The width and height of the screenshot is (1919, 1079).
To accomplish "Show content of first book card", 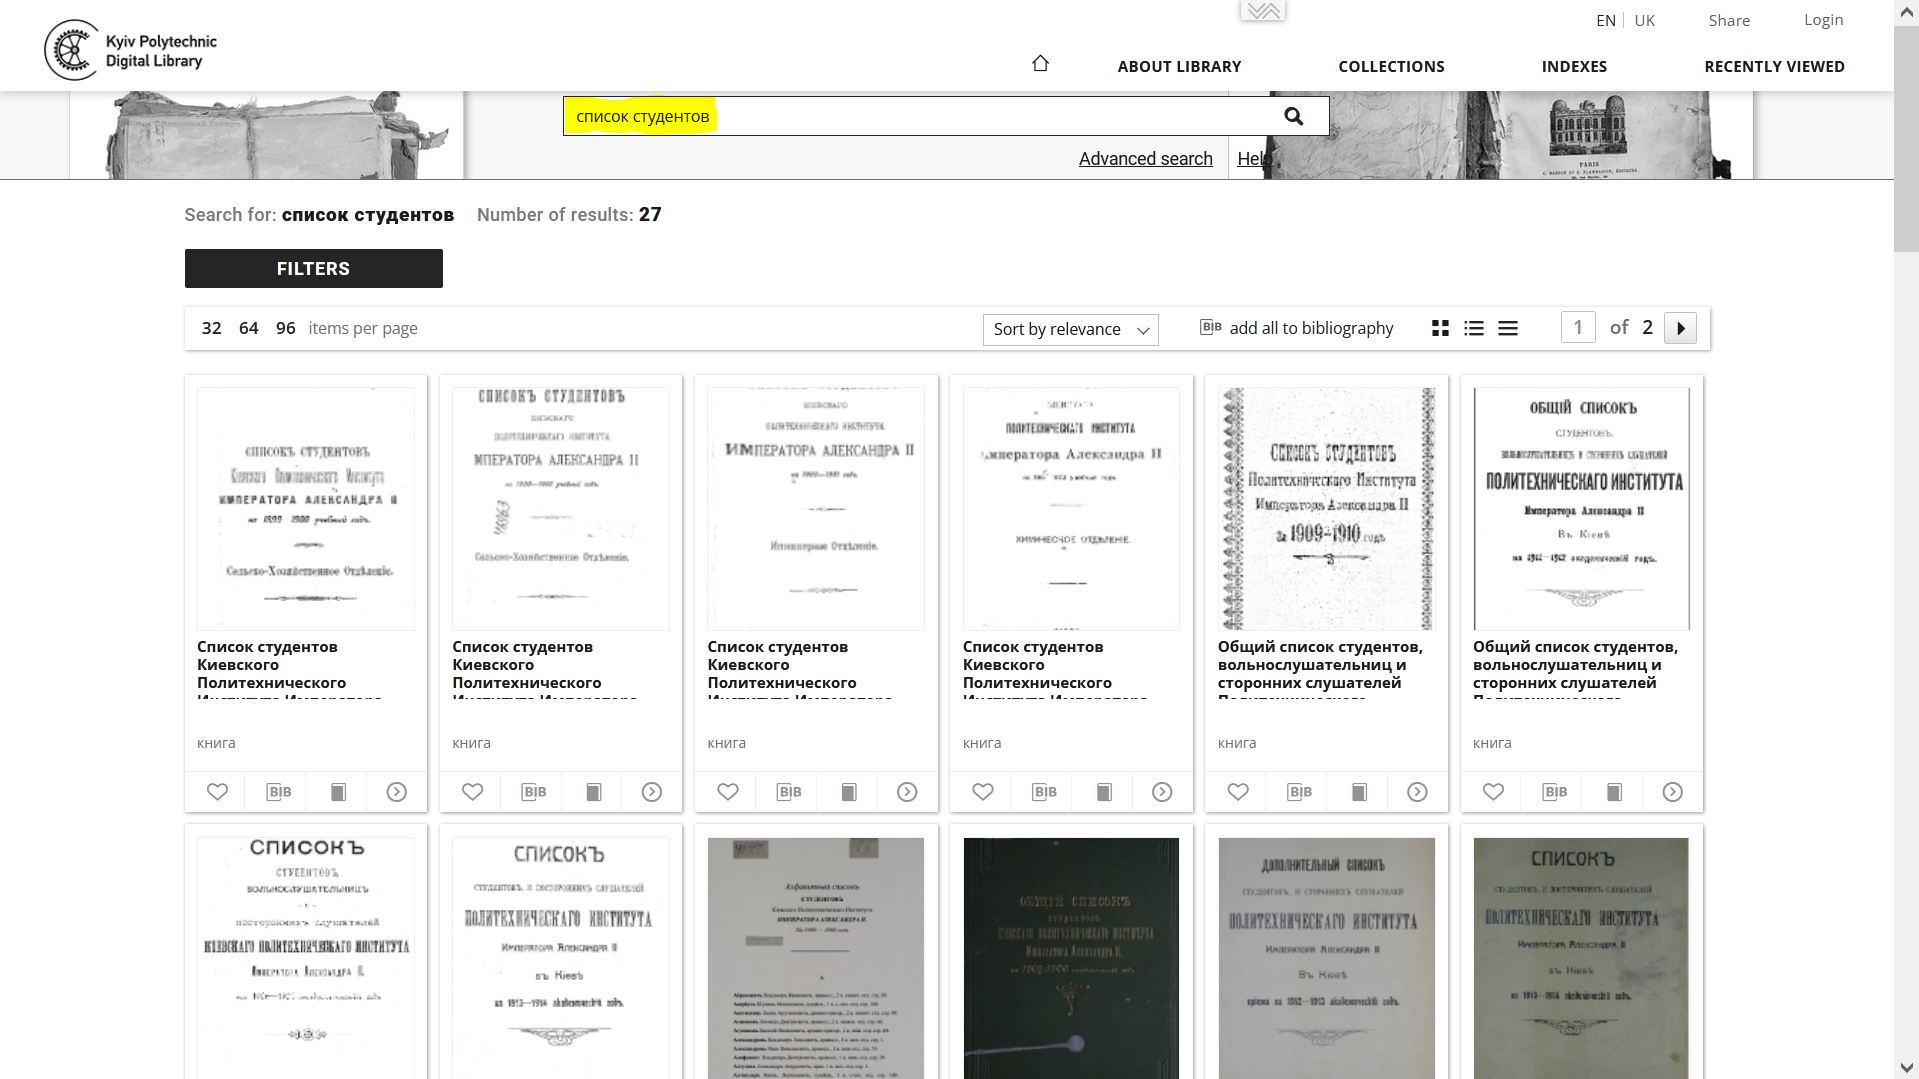I will point(397,792).
